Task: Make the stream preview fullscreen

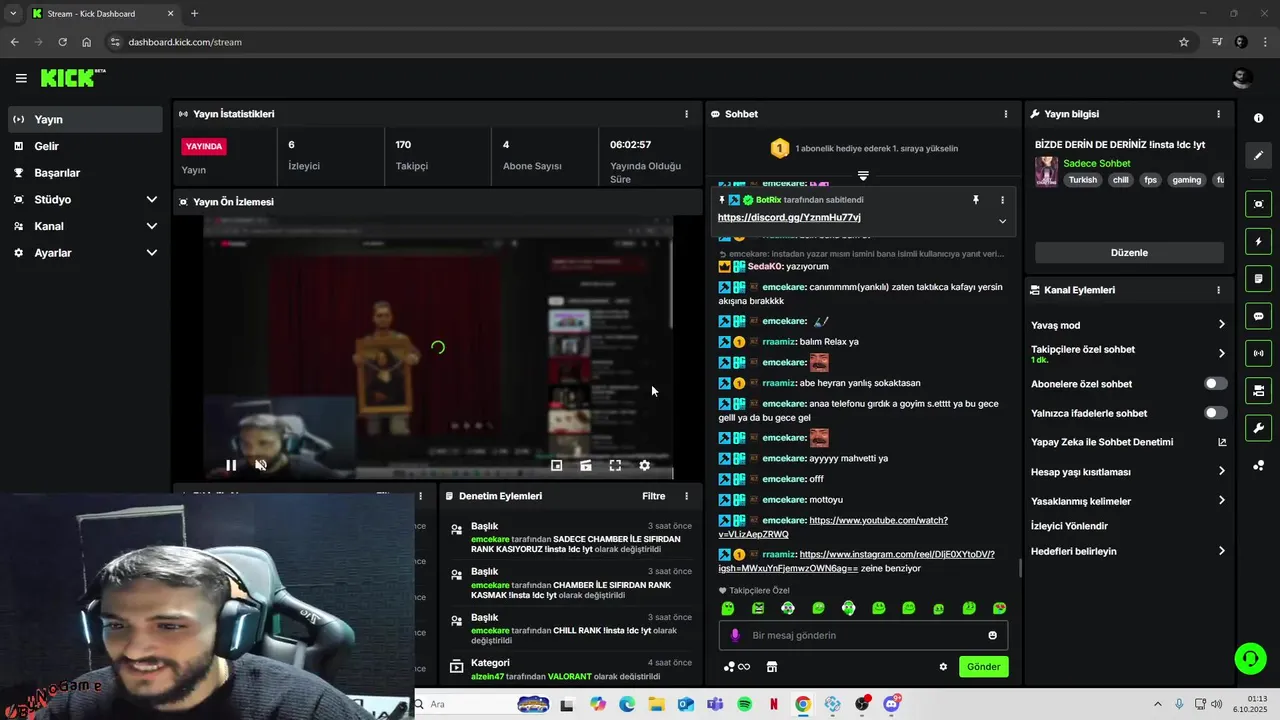Action: (x=615, y=465)
